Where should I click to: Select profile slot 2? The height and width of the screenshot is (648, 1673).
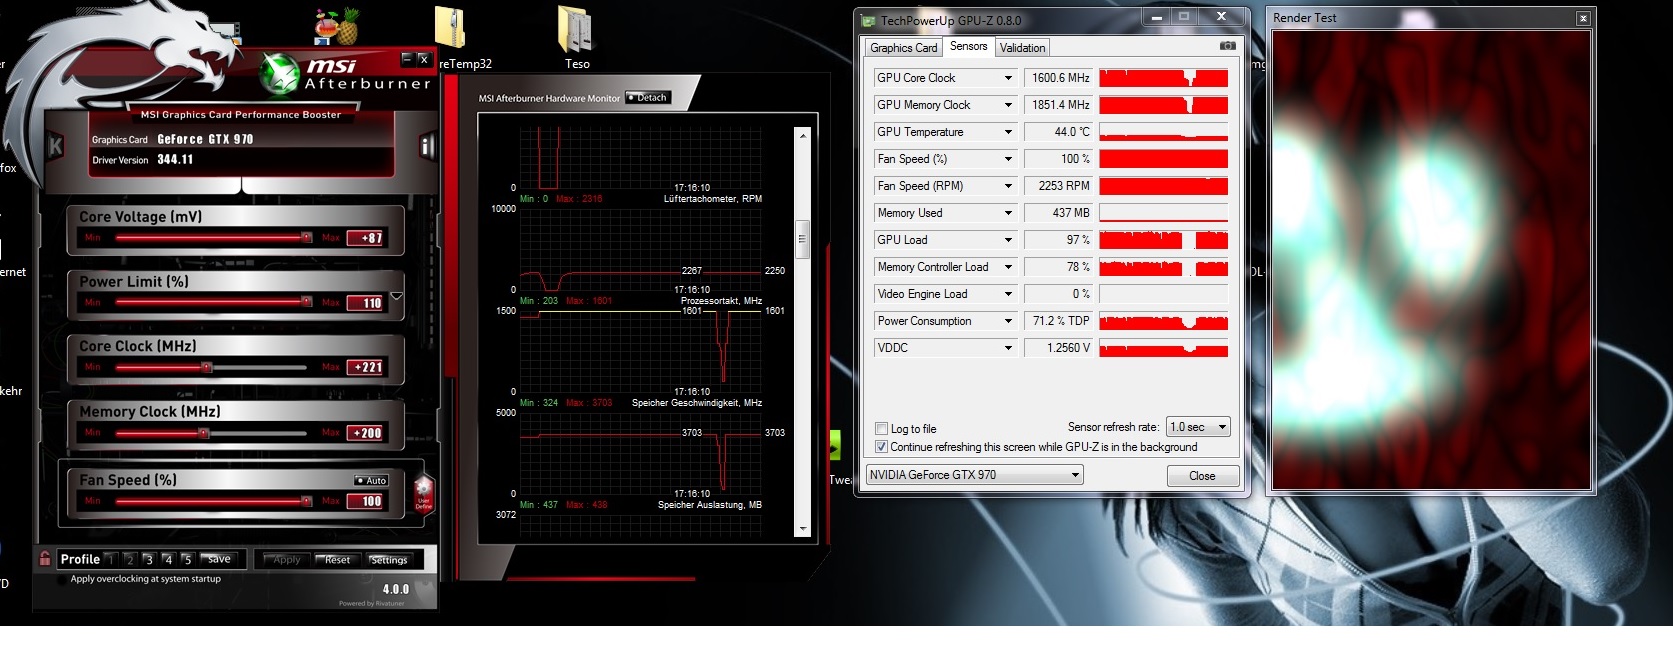pyautogui.click(x=130, y=560)
